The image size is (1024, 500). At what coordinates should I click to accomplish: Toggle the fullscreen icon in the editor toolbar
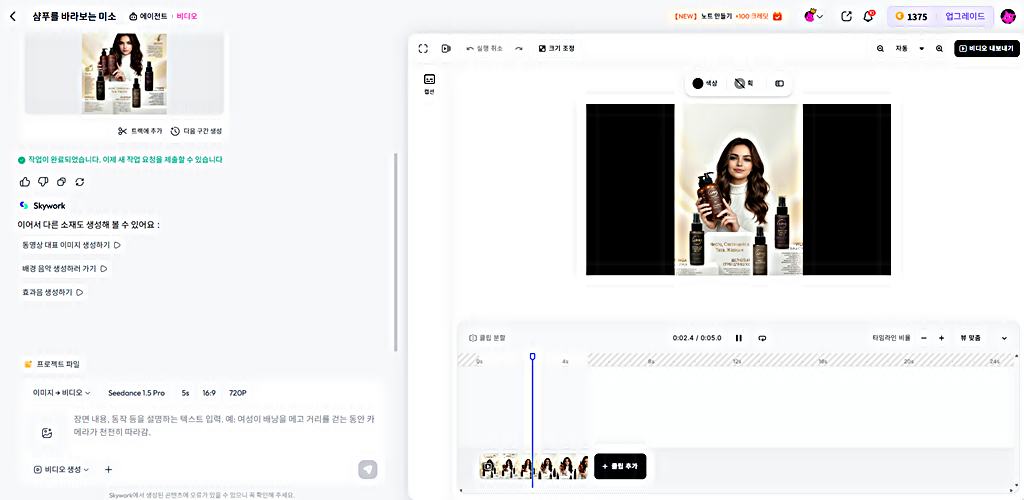click(423, 48)
